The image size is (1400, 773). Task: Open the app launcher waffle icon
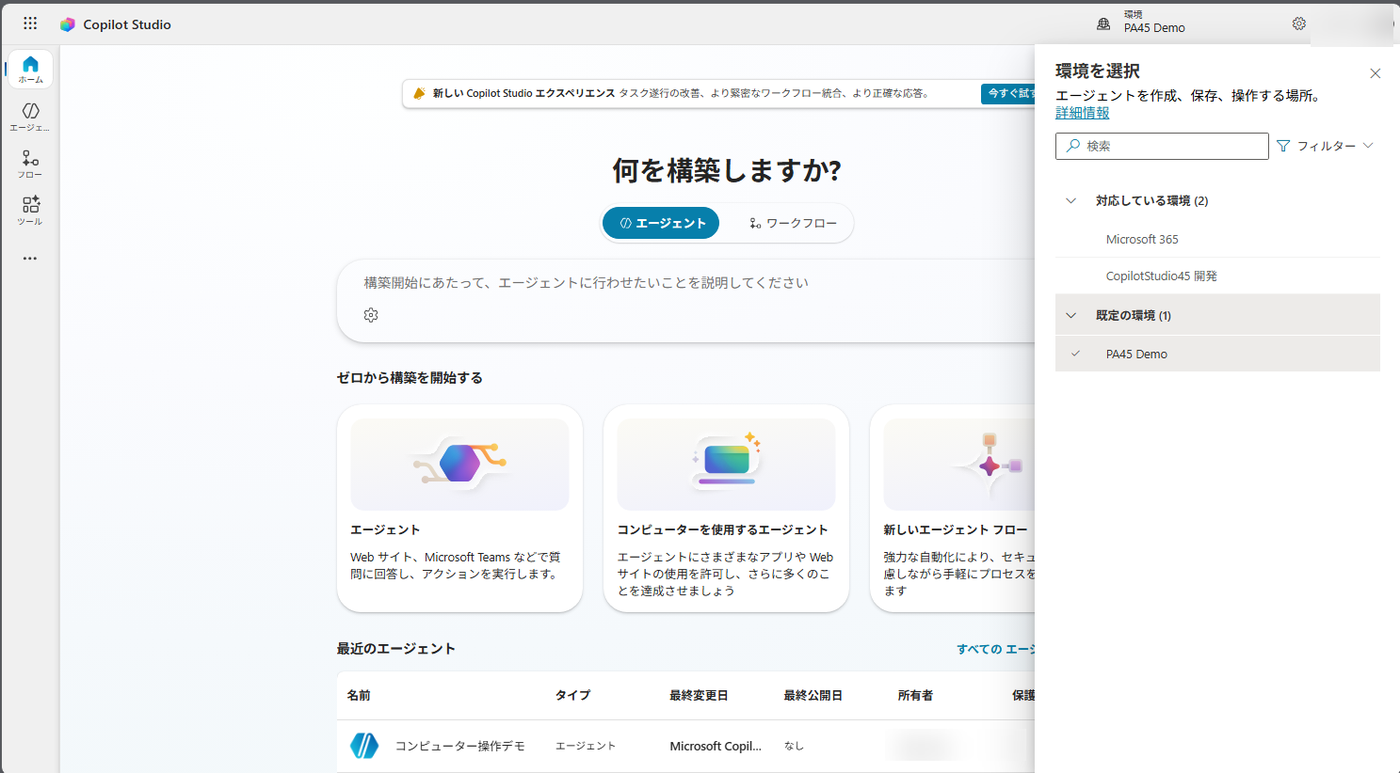click(x=30, y=24)
